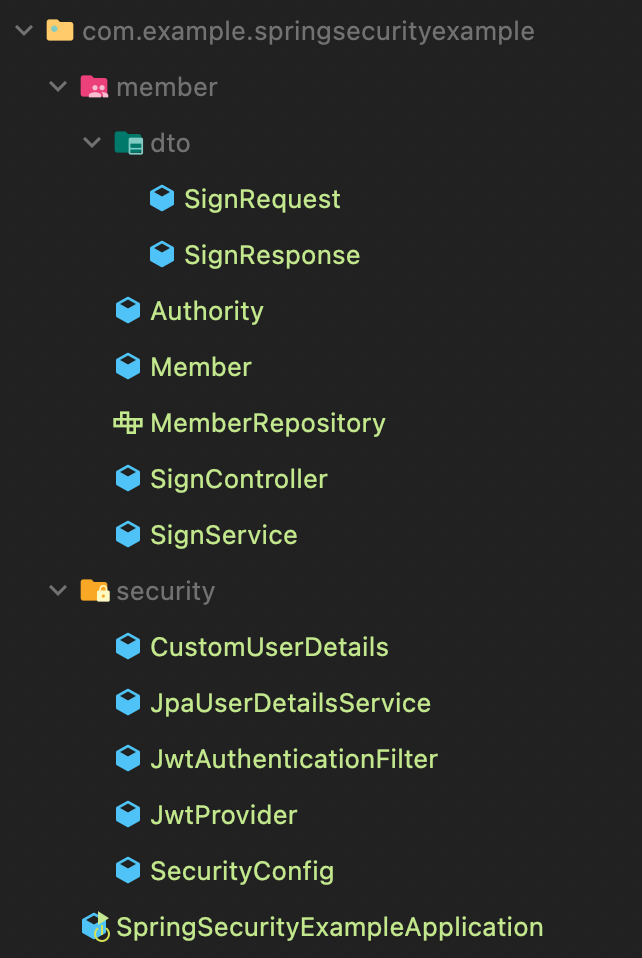Image resolution: width=642 pixels, height=958 pixels.
Task: Collapse the member folder chevron
Action: (x=59, y=87)
